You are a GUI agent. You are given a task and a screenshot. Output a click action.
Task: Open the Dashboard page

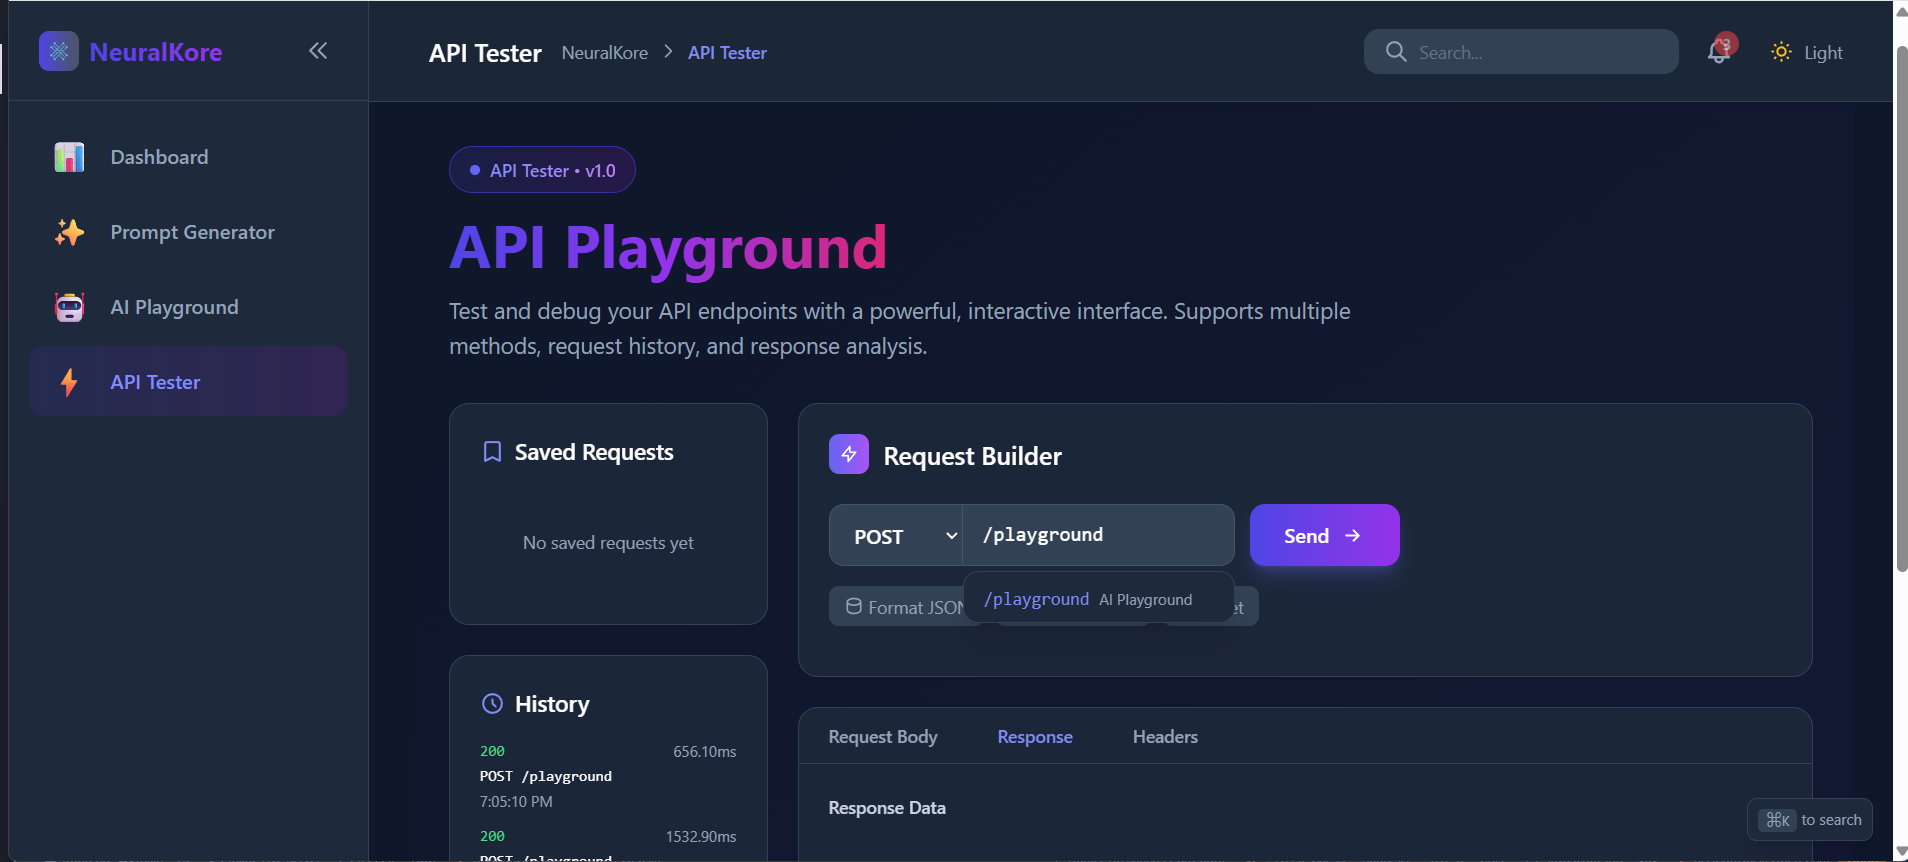188,157
